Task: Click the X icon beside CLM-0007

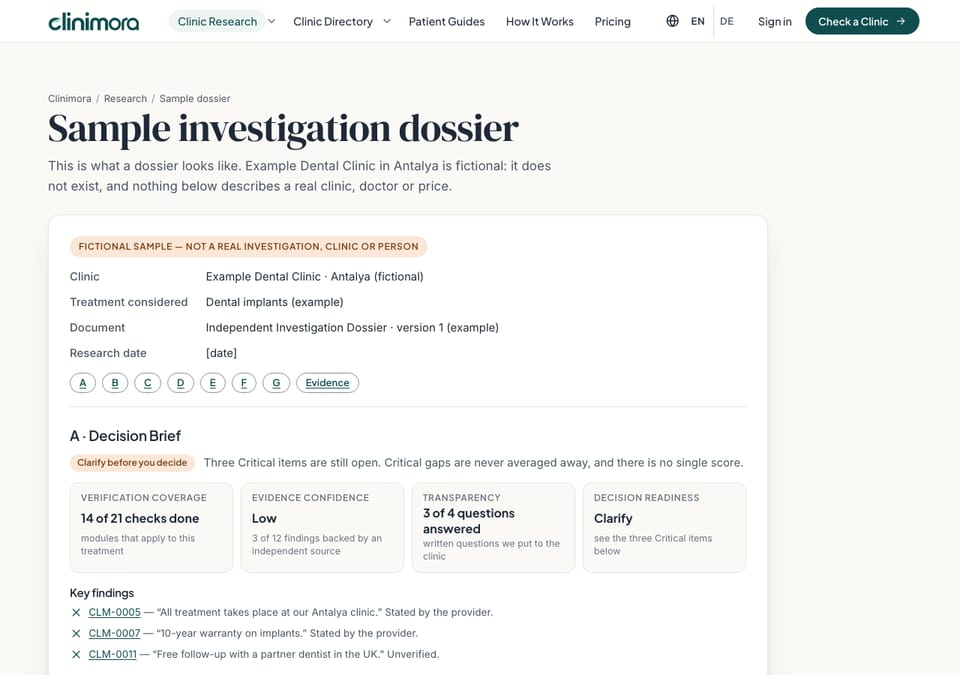Action: click(x=76, y=633)
